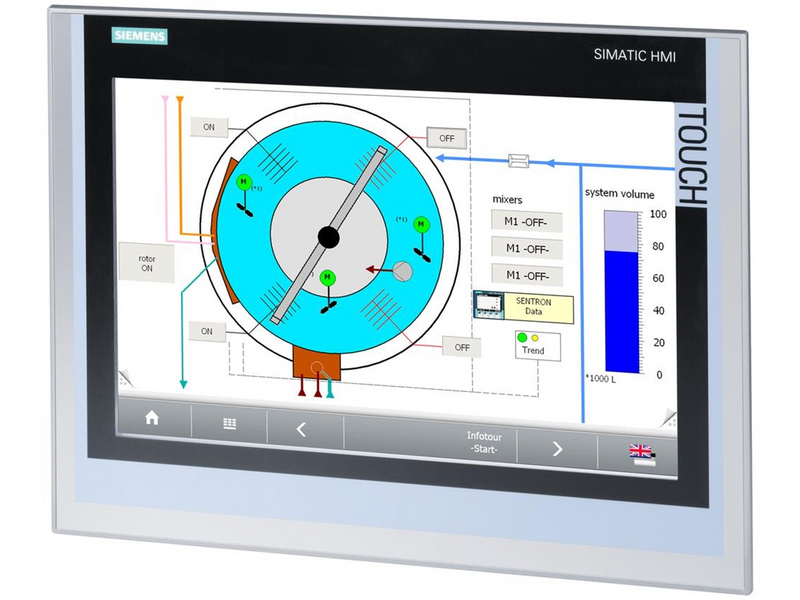The image size is (800, 600).
Task: Open the Trend view
Action: (538, 346)
